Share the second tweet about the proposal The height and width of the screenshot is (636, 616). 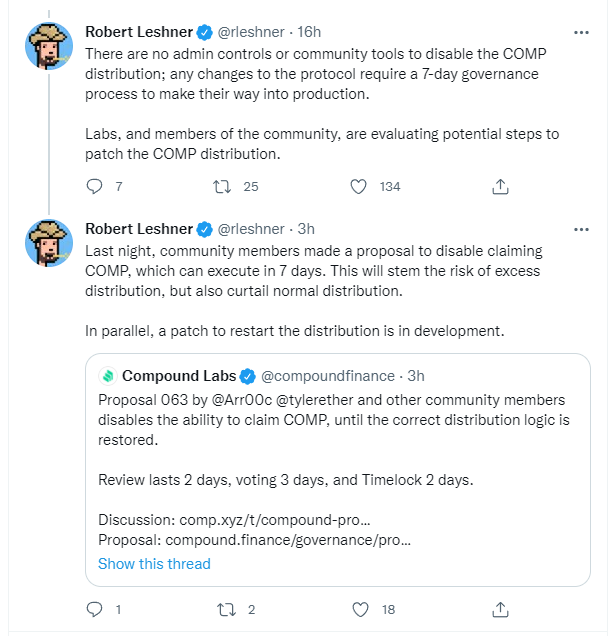click(x=501, y=609)
